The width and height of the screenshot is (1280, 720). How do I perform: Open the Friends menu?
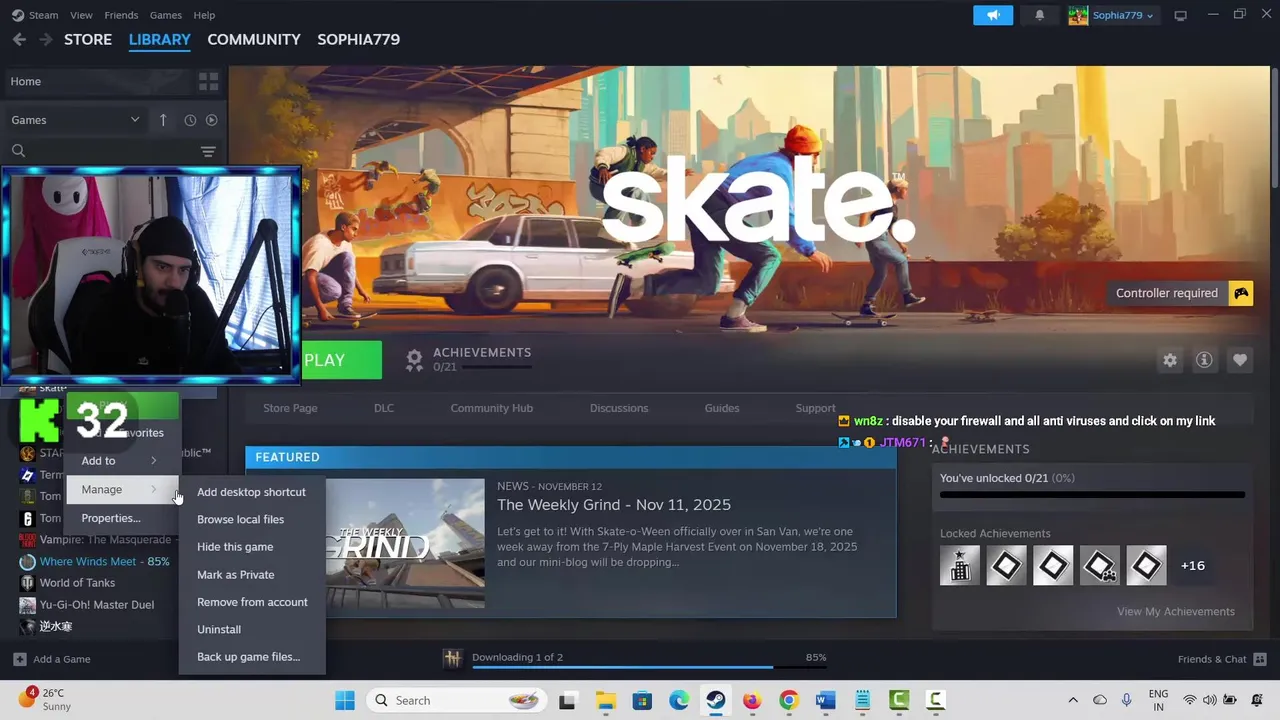coord(121,15)
